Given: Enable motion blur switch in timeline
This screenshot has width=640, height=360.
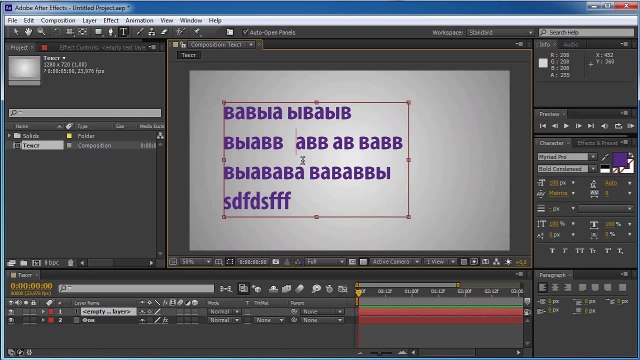Looking at the screenshot, I should [300, 289].
